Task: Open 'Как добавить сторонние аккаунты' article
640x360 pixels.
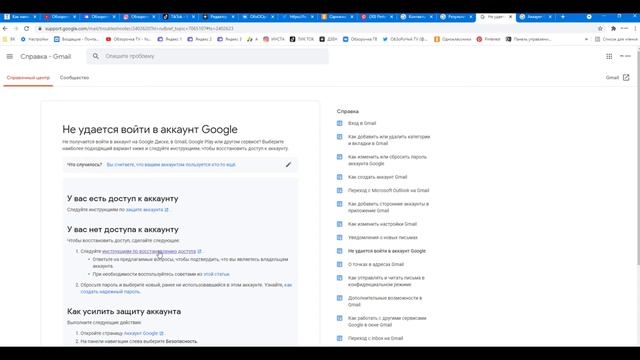Action: tap(388, 207)
